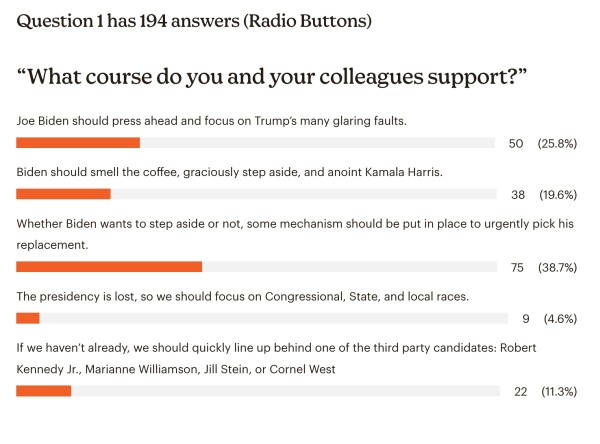Screen dimensions: 600x444
Task: Click the 'Question 1 has 194 answers' heading
Action: click(194, 21)
